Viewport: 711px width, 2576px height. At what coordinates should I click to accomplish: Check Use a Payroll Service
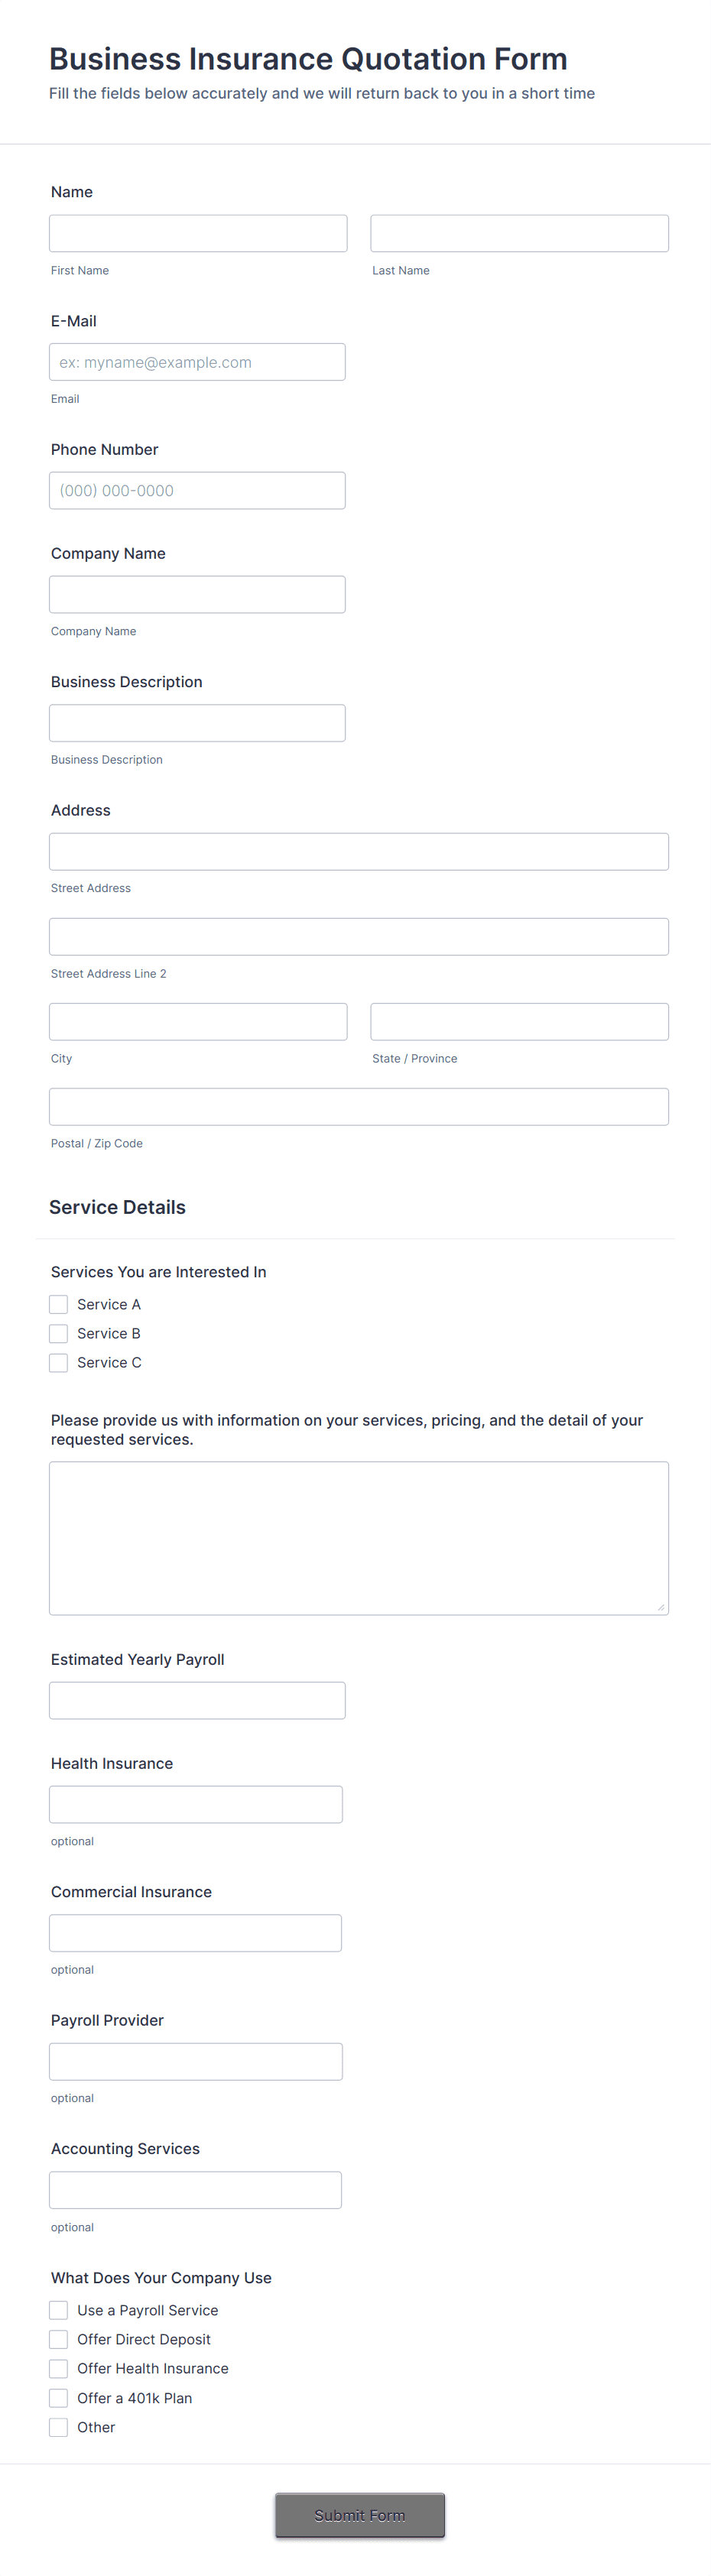[58, 2310]
